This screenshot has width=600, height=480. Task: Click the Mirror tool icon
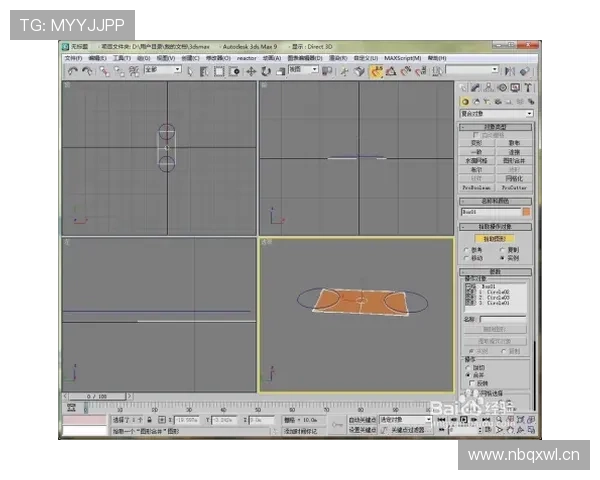point(509,71)
